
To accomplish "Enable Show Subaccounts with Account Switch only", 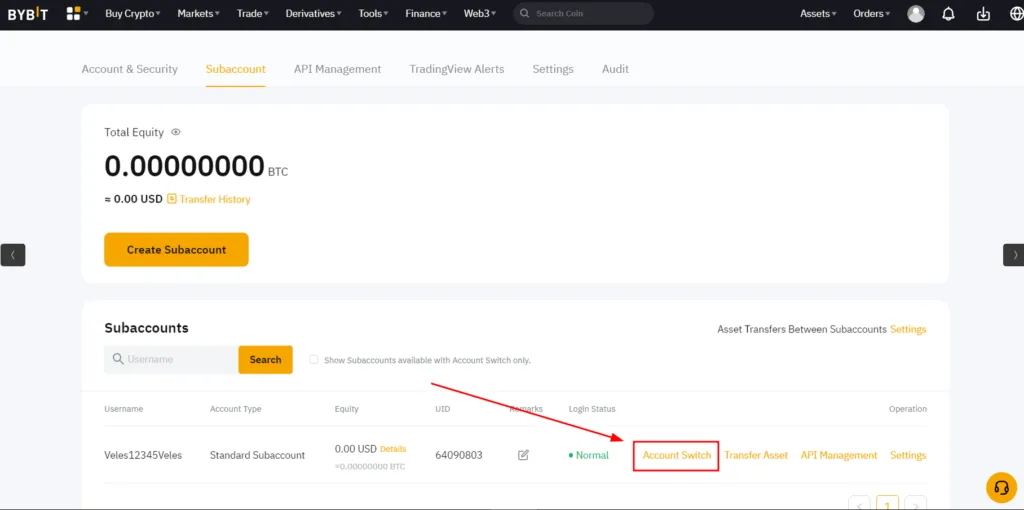I will (314, 360).
